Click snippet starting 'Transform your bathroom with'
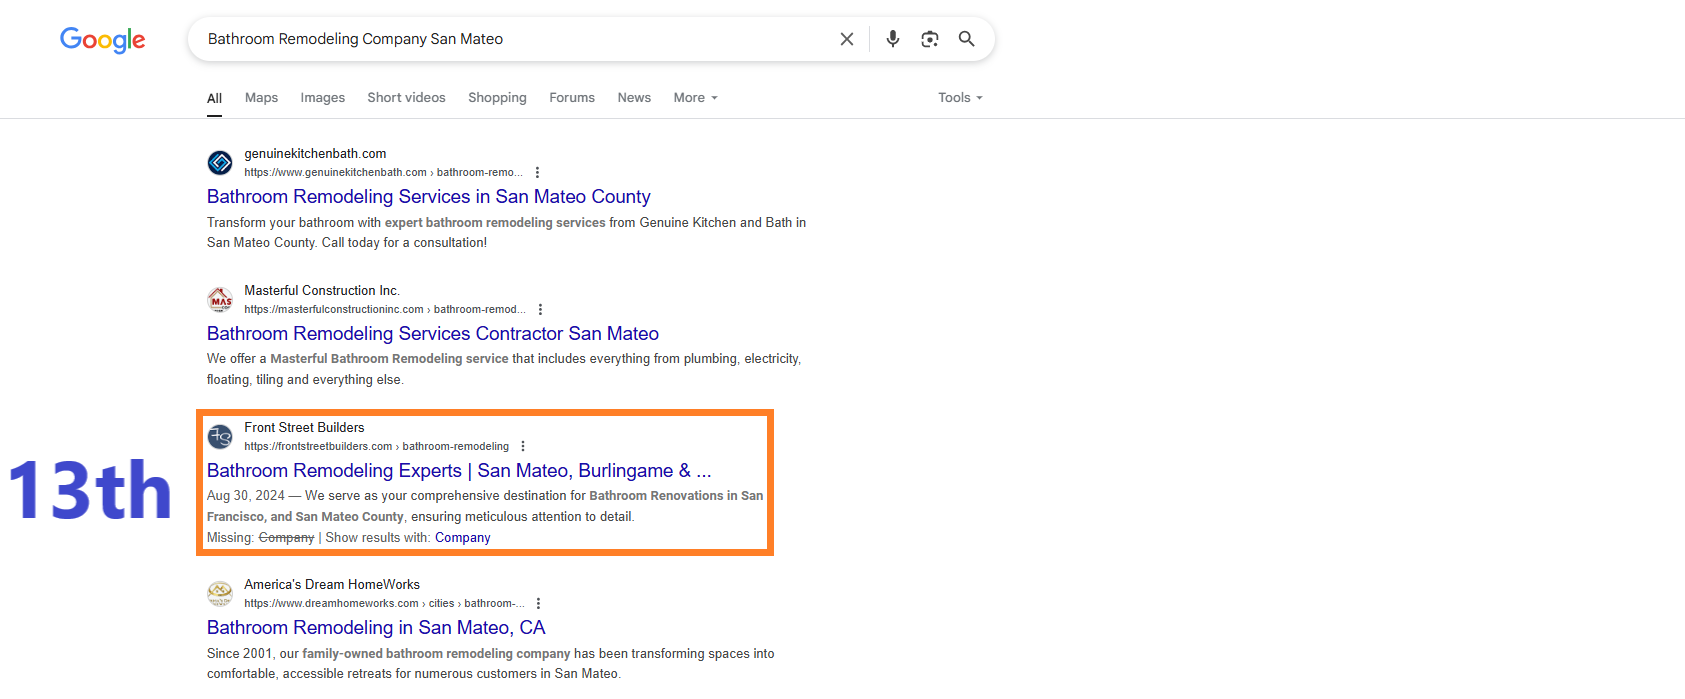1685x699 pixels. (506, 233)
